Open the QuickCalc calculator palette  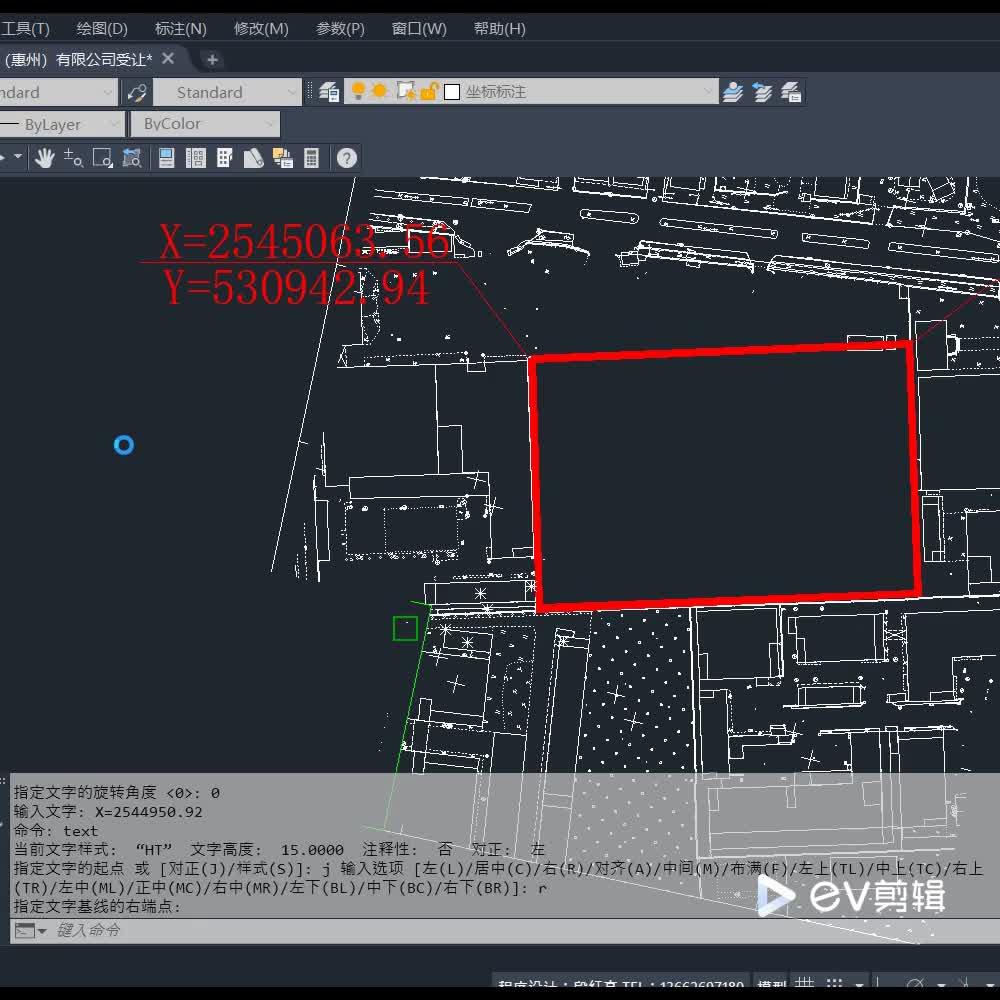coord(312,157)
